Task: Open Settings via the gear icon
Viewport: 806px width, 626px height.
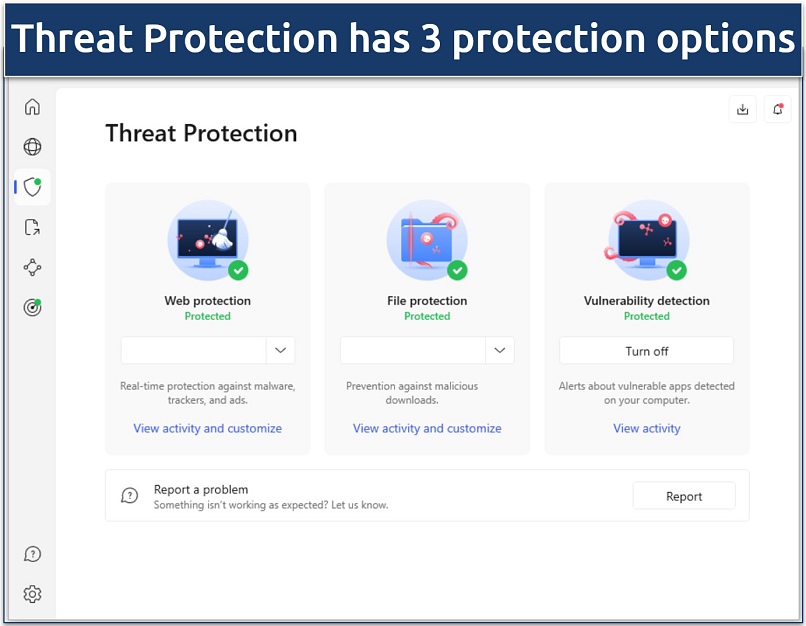Action: (32, 593)
